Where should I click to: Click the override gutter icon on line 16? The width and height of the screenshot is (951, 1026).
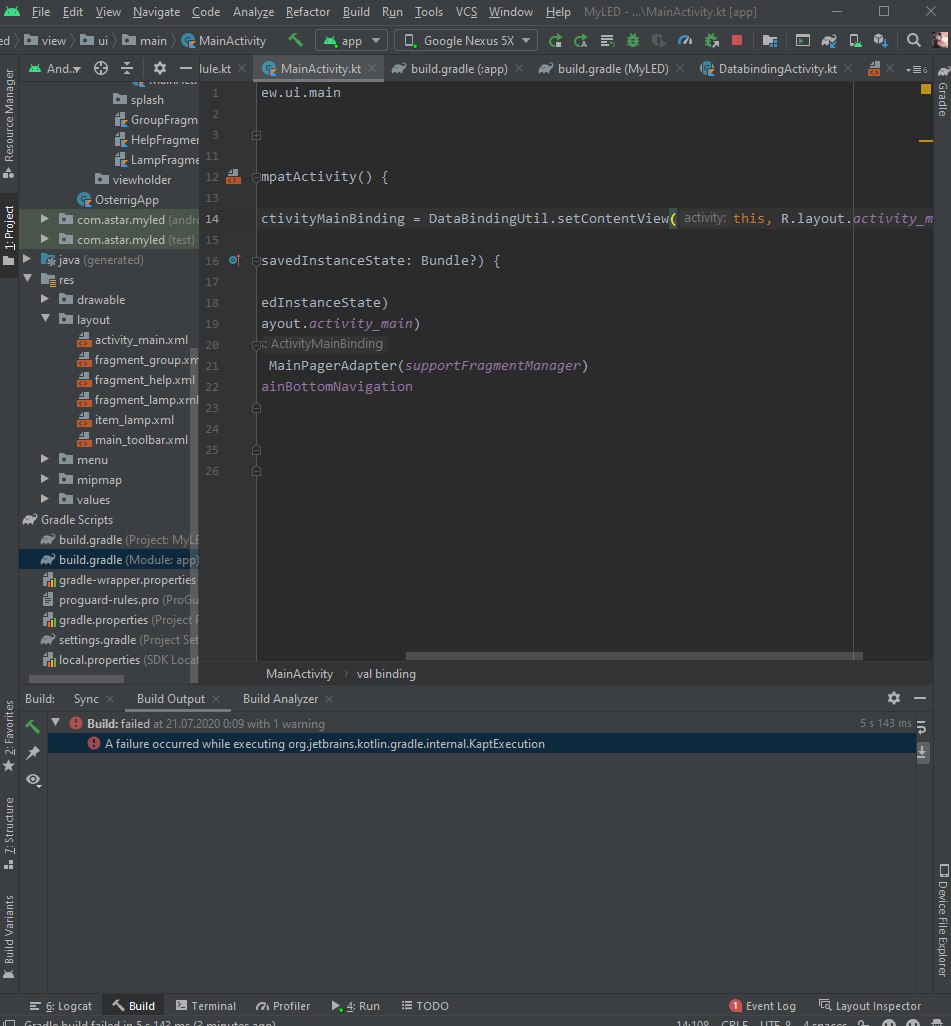pos(234,260)
